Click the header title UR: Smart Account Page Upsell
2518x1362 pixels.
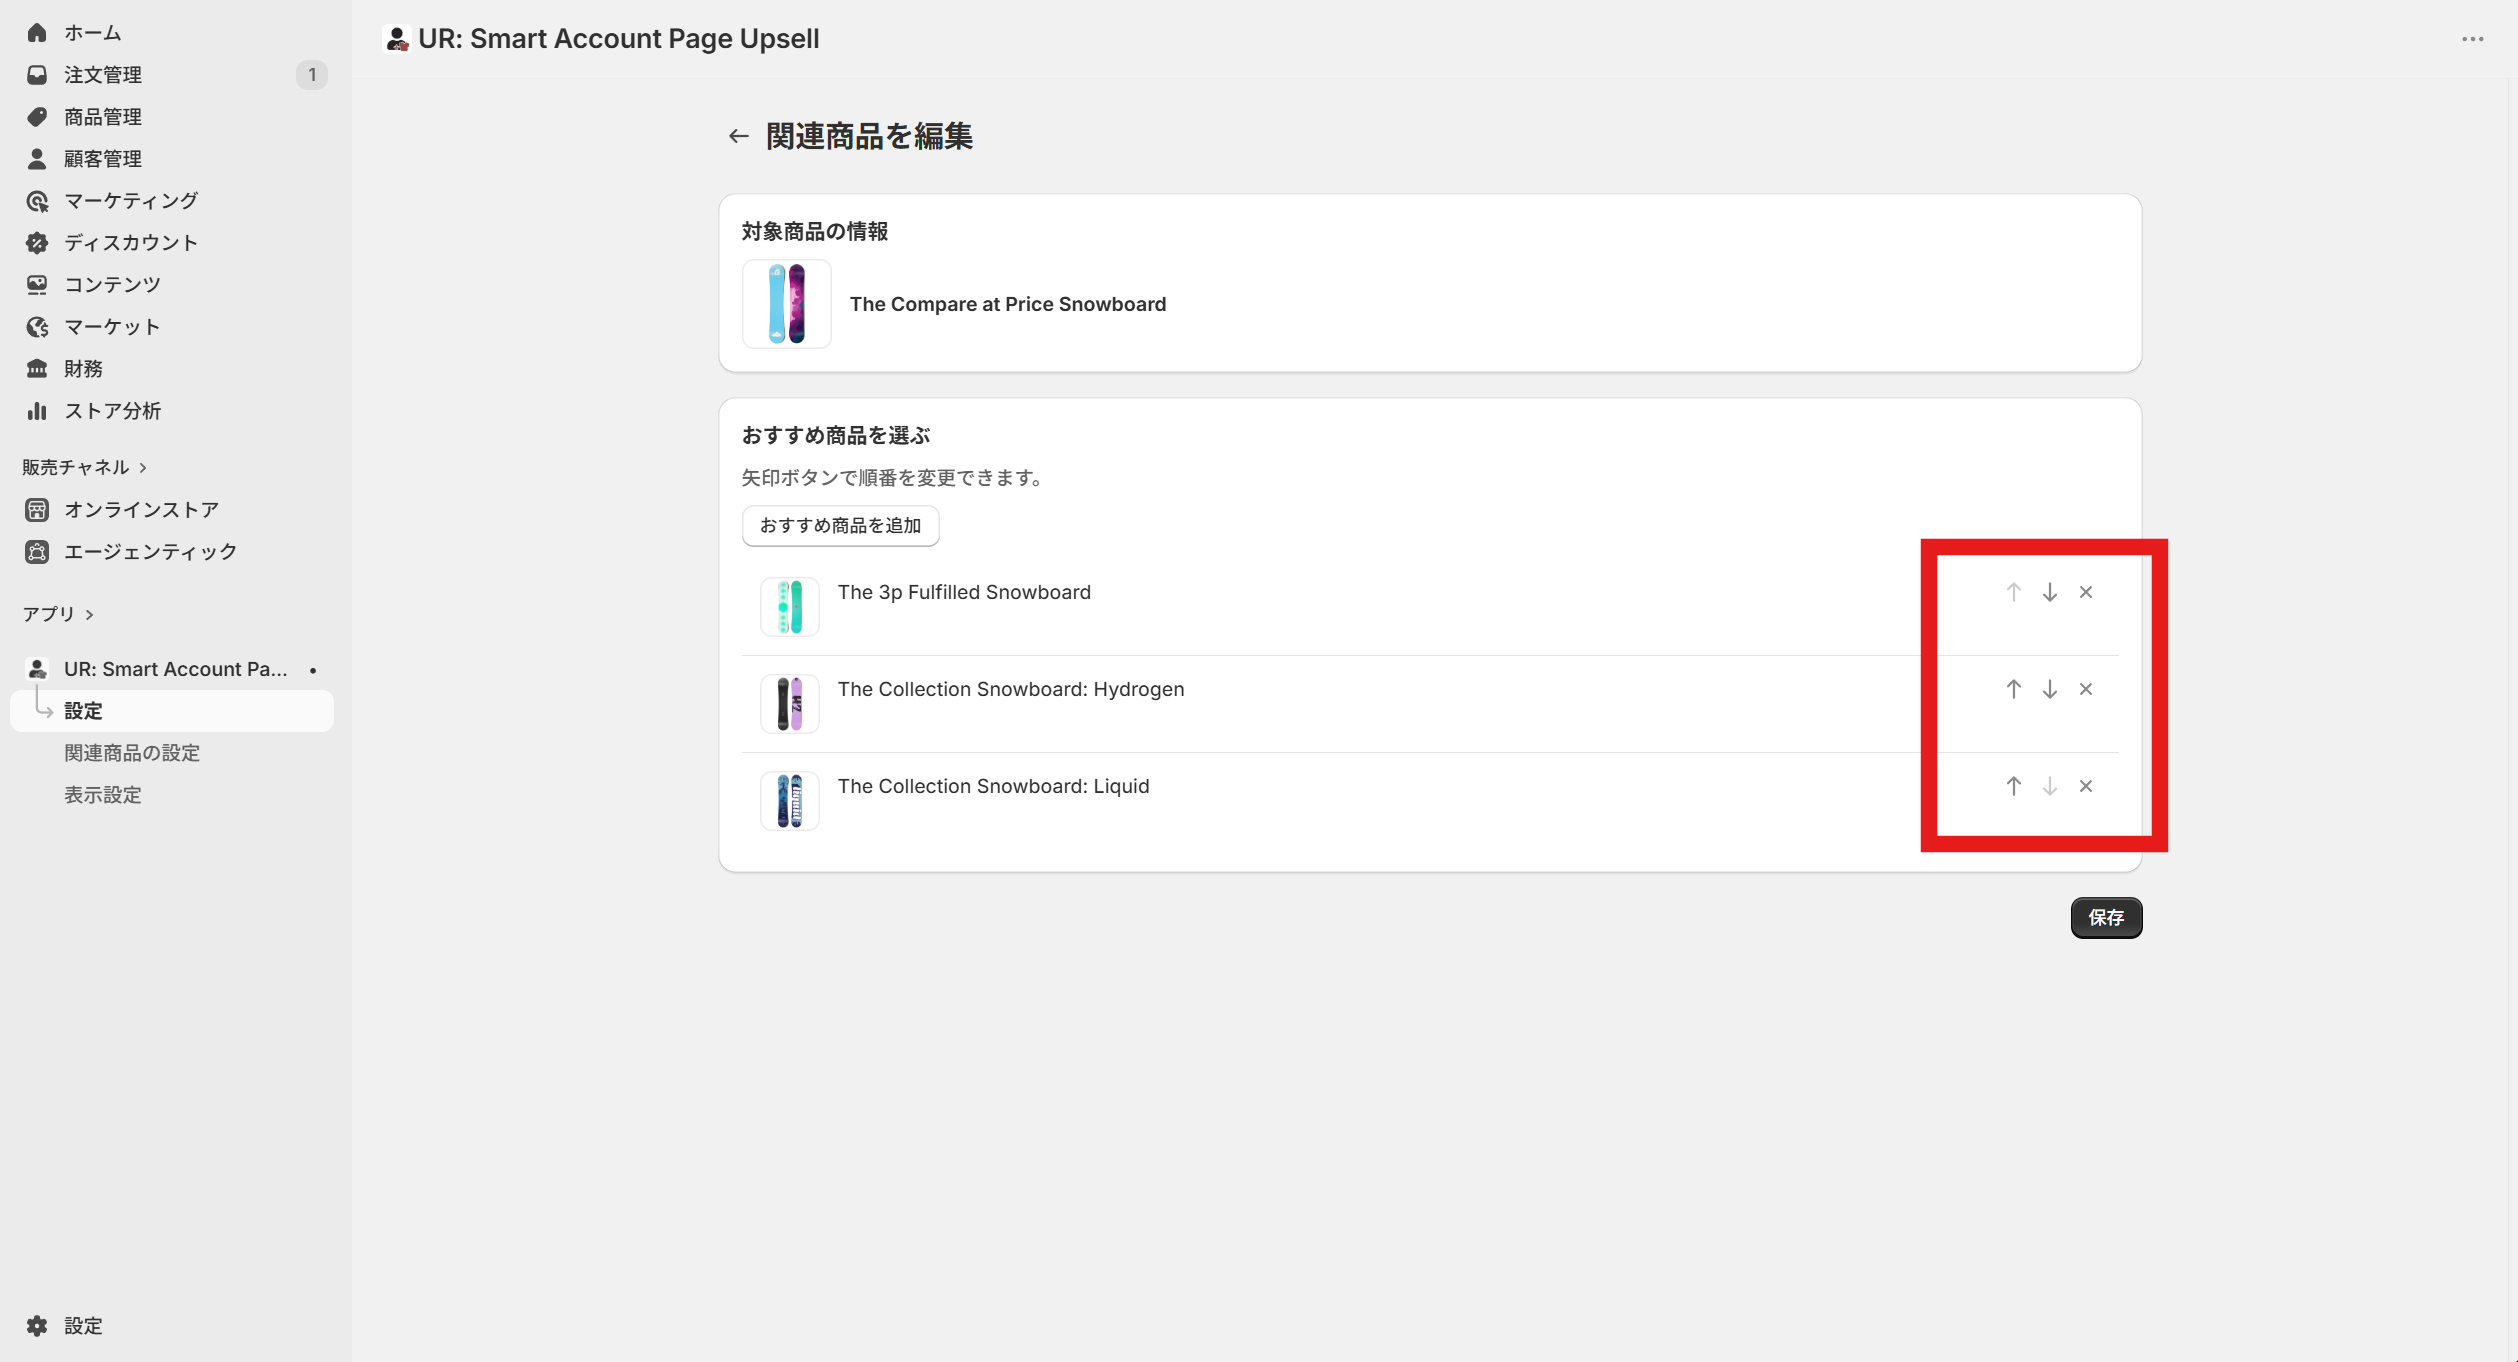click(x=619, y=39)
